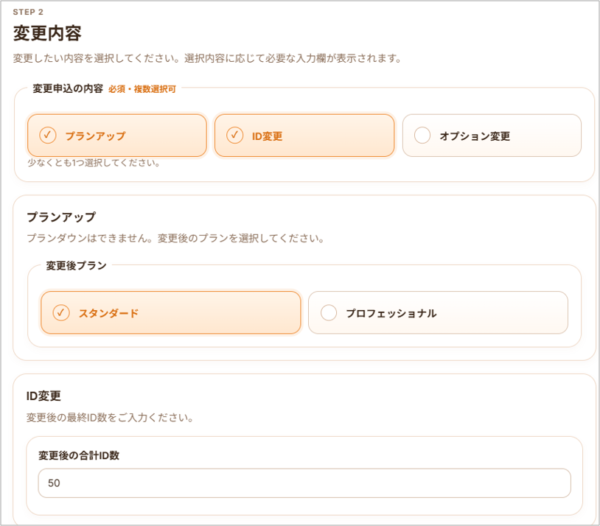This screenshot has width=600, height=526.
Task: Choose the プロフェッショナル plan label
Action: click(390, 313)
